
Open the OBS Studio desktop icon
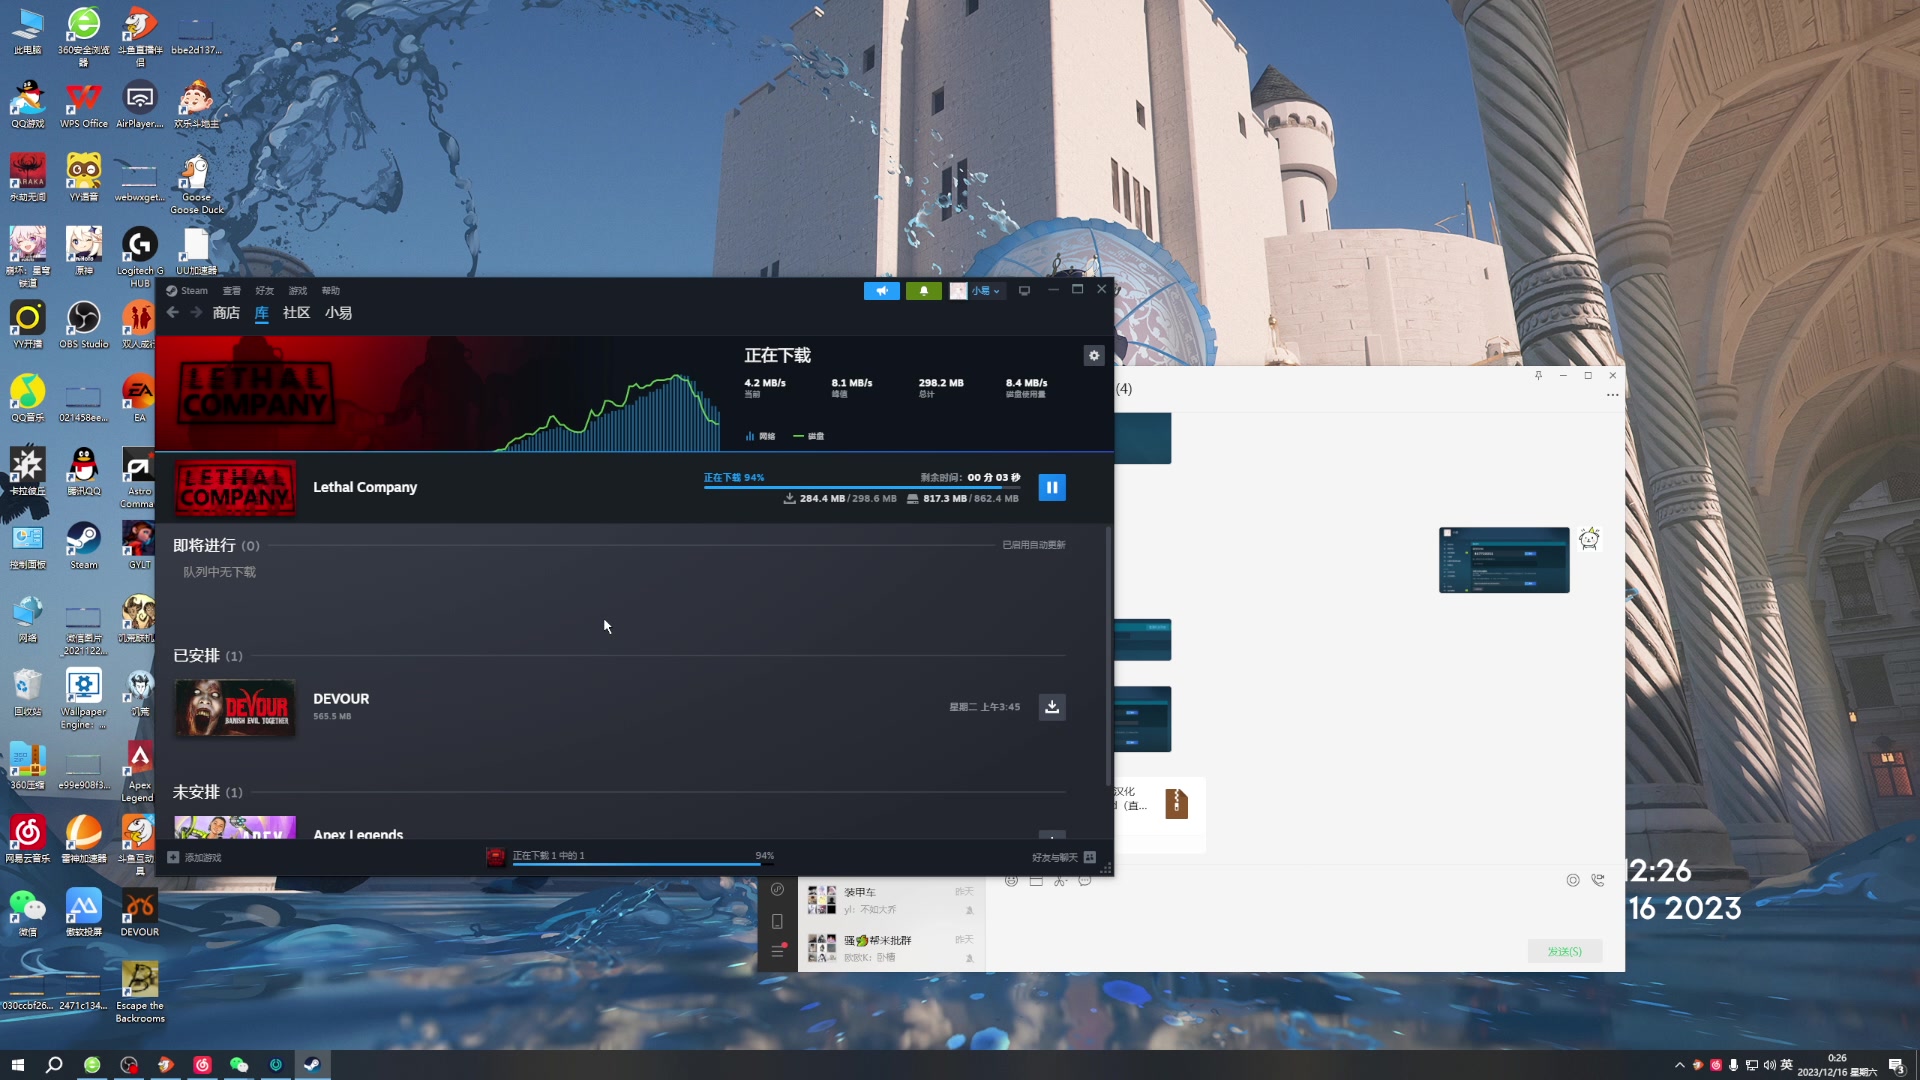coord(84,325)
